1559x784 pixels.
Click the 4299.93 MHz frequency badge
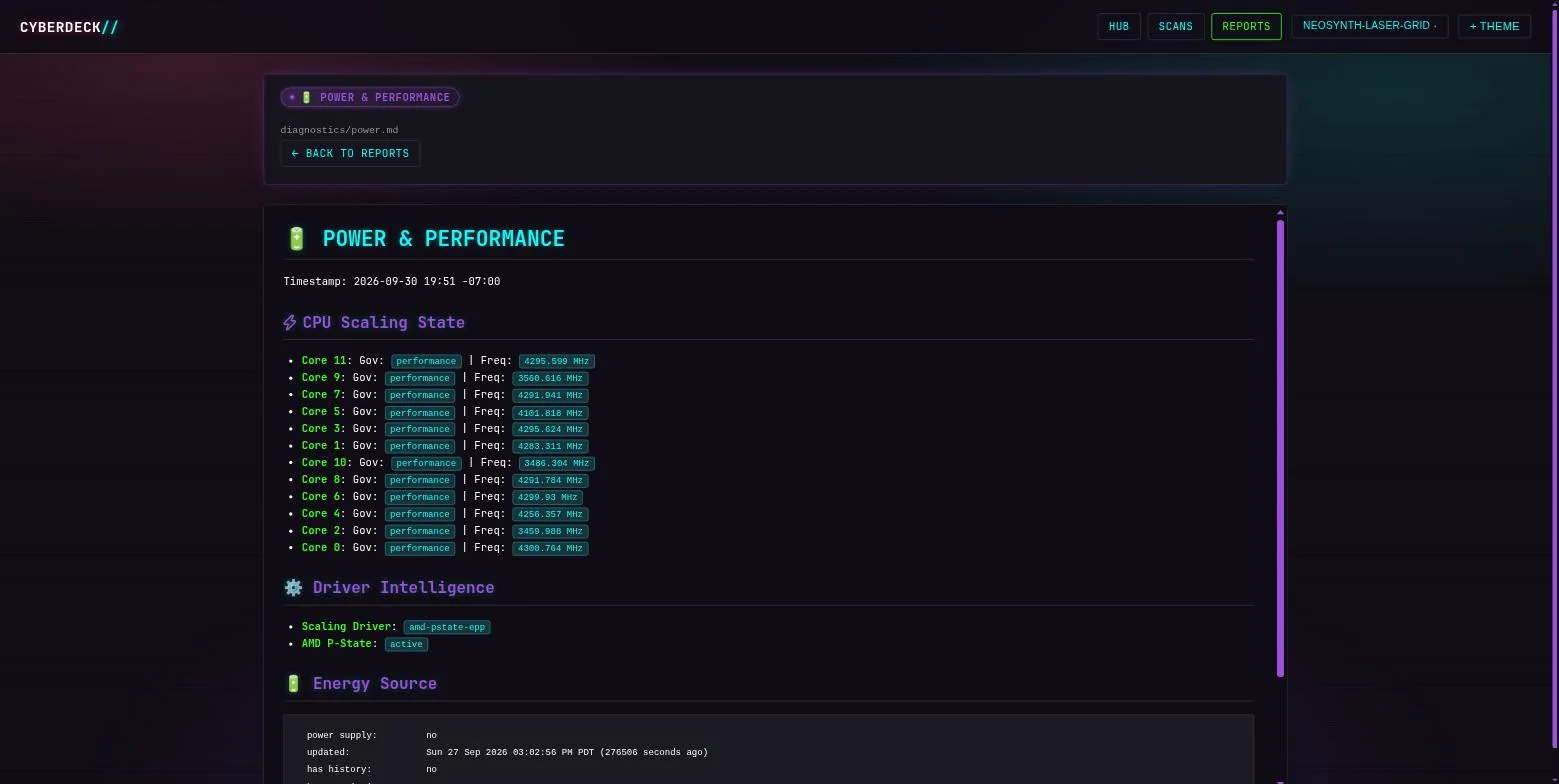tap(547, 497)
